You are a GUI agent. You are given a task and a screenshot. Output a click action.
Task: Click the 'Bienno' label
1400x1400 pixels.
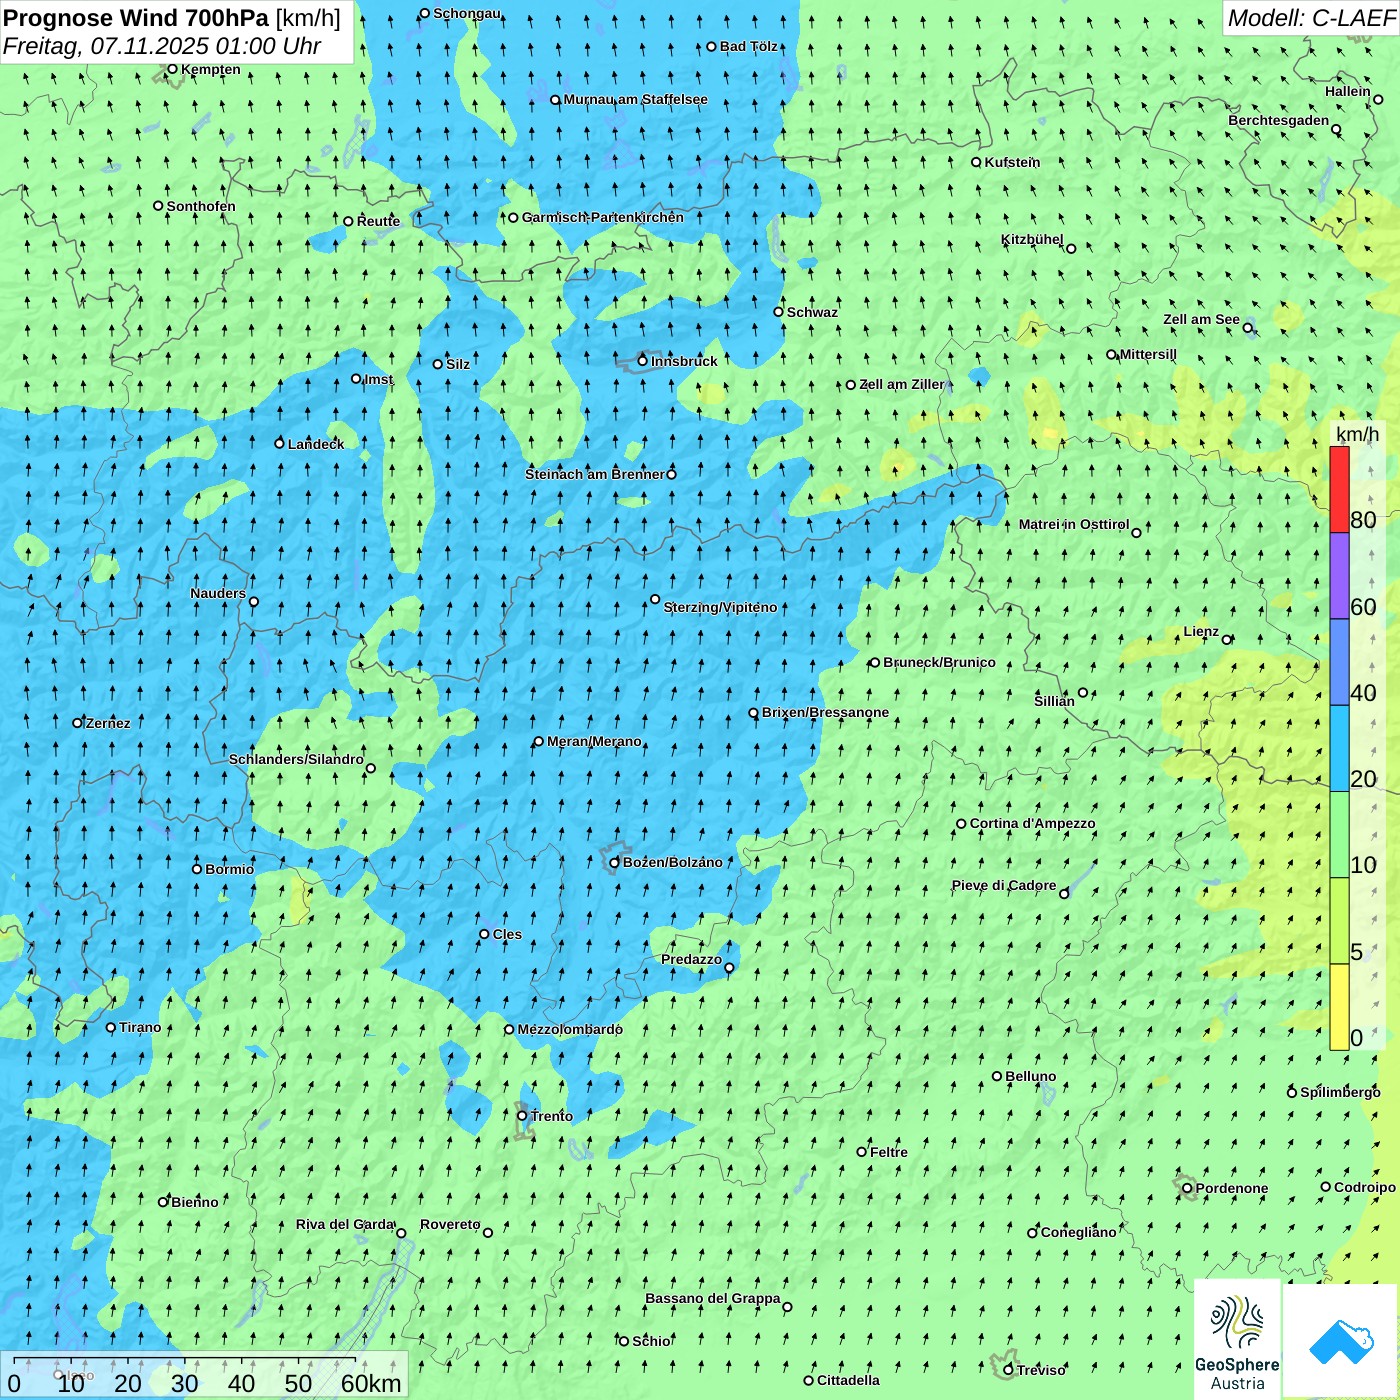194,1202
